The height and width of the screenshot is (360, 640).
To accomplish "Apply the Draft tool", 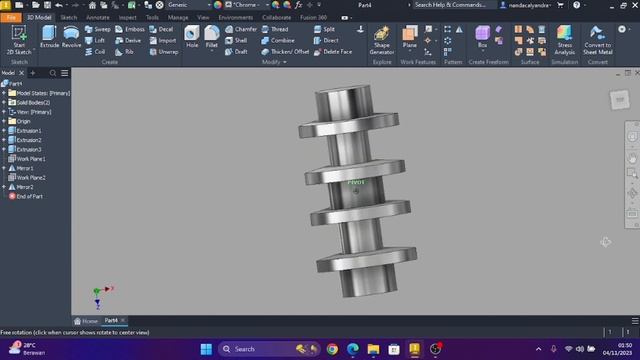I will point(236,52).
